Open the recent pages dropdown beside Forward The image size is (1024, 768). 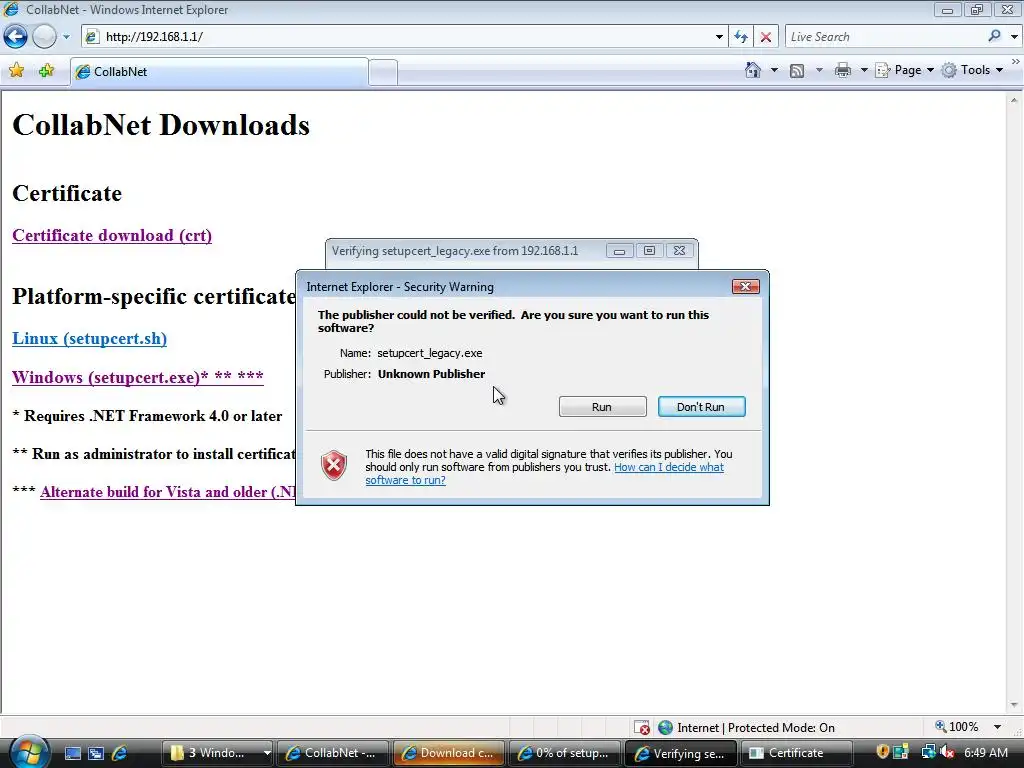point(66,37)
